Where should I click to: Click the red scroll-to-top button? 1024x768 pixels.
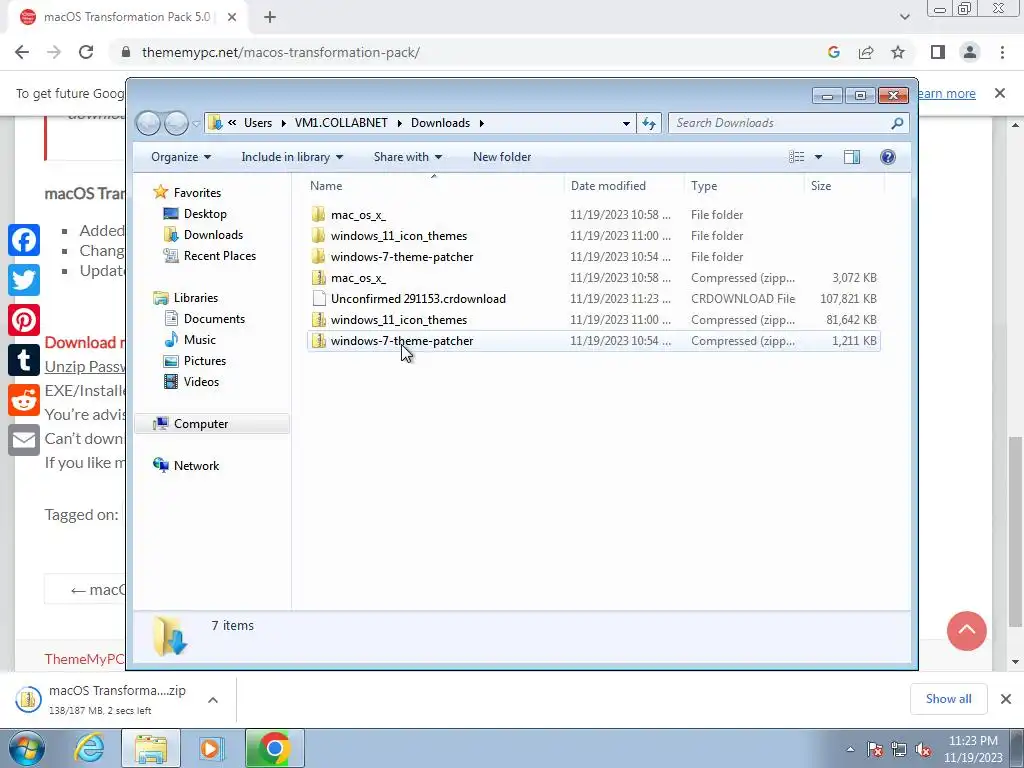(x=967, y=631)
